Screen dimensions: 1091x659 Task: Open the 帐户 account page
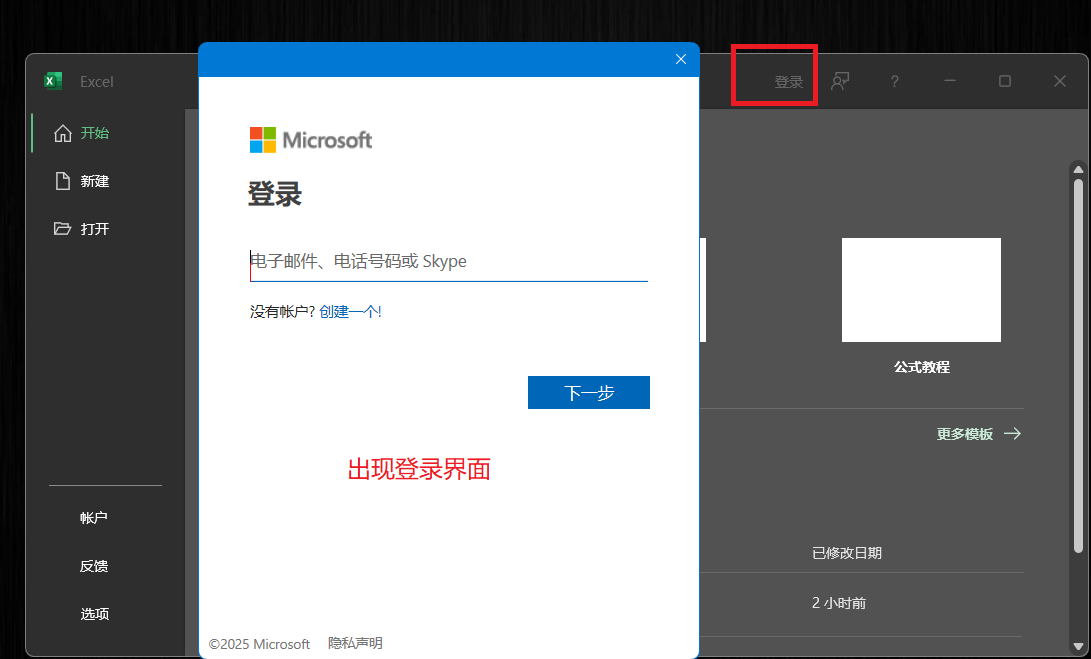coord(94,518)
